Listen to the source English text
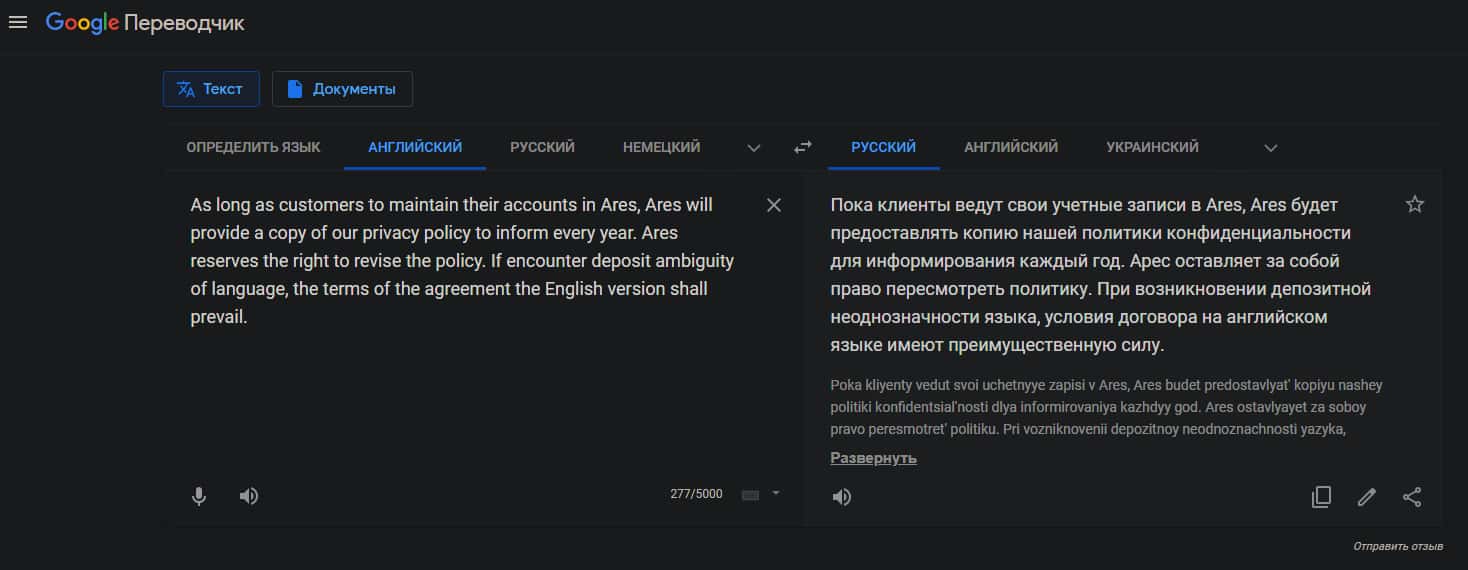This screenshot has width=1468, height=570. tap(249, 496)
